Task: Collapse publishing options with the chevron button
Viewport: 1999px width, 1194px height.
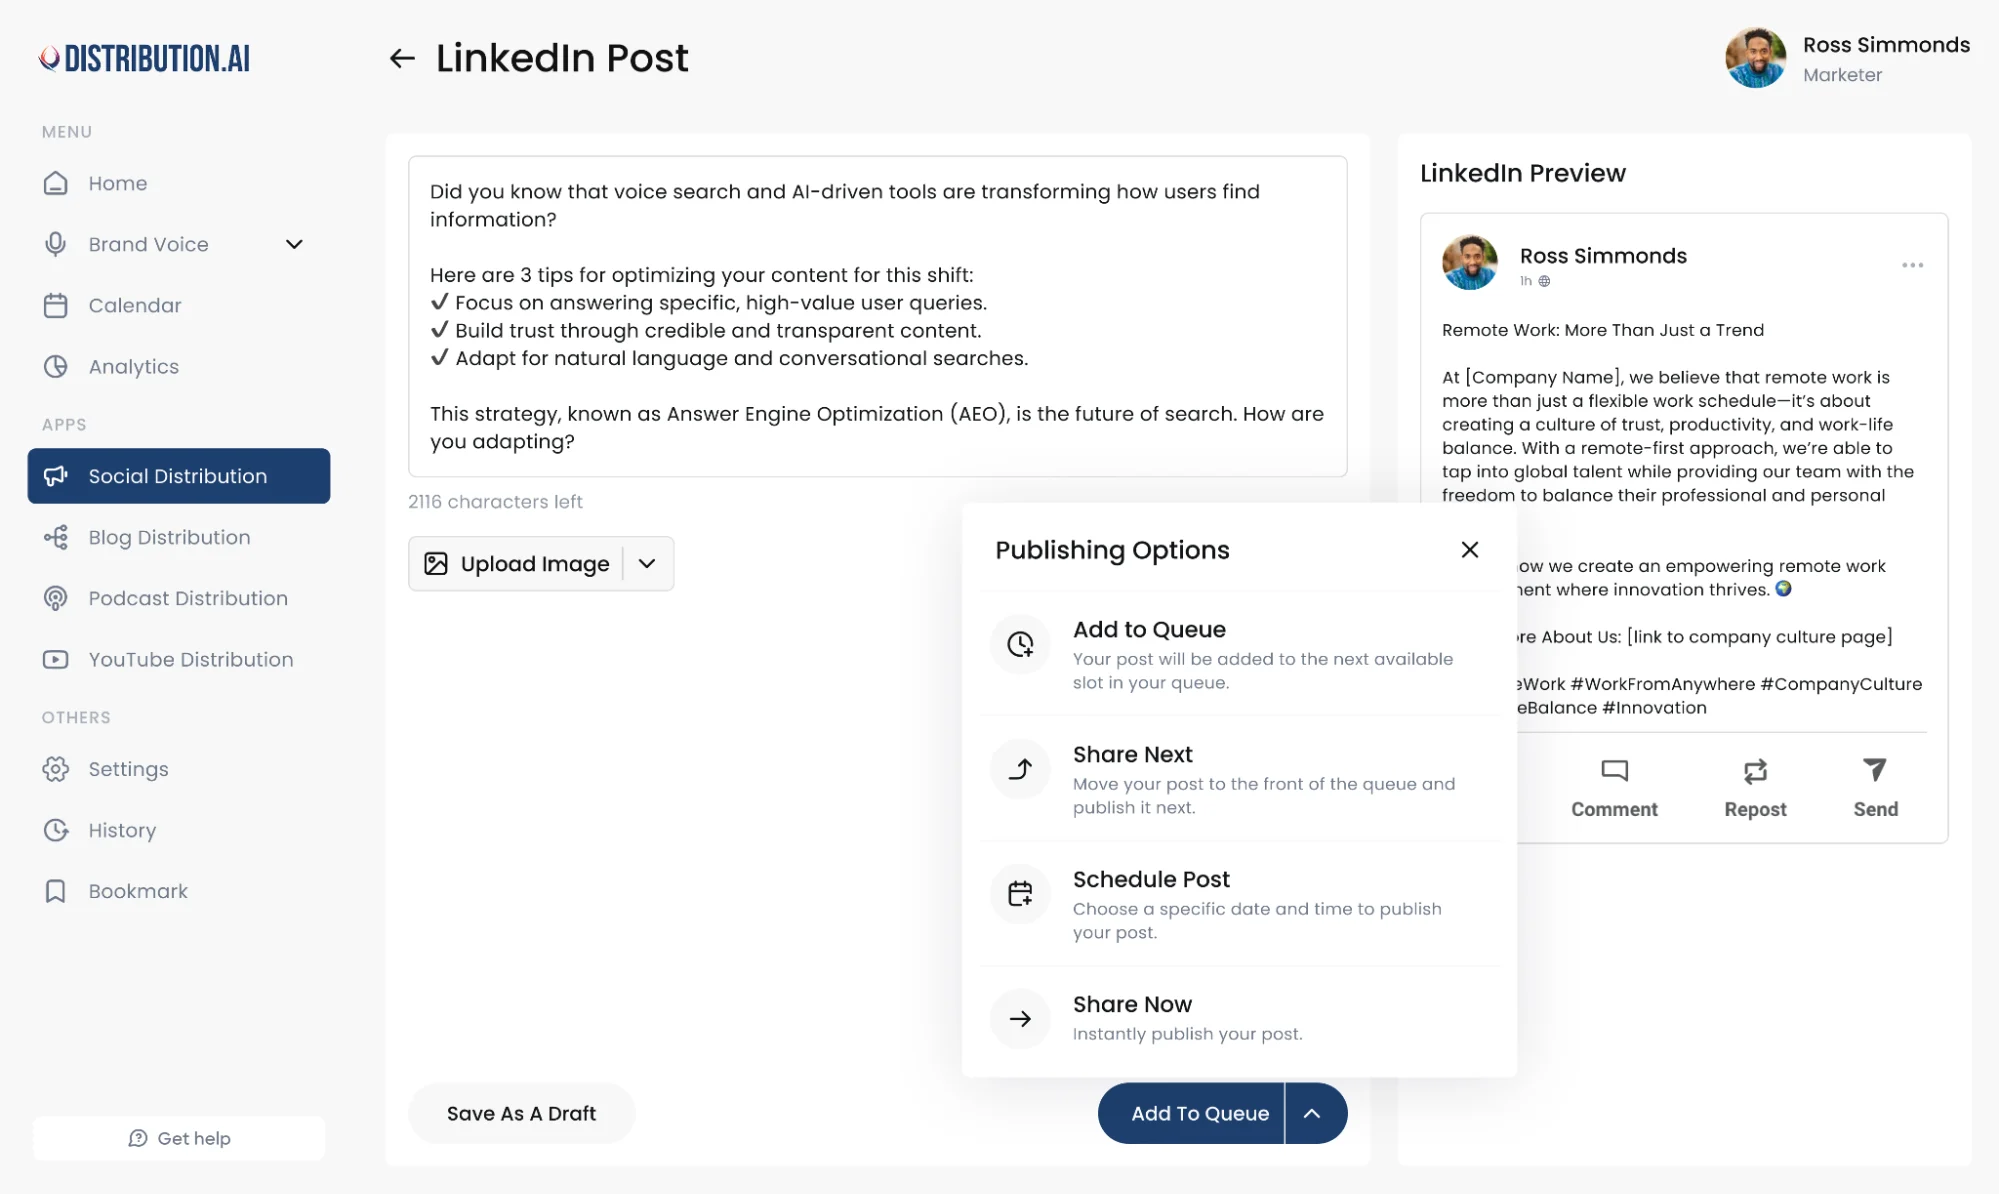Action: (x=1313, y=1114)
